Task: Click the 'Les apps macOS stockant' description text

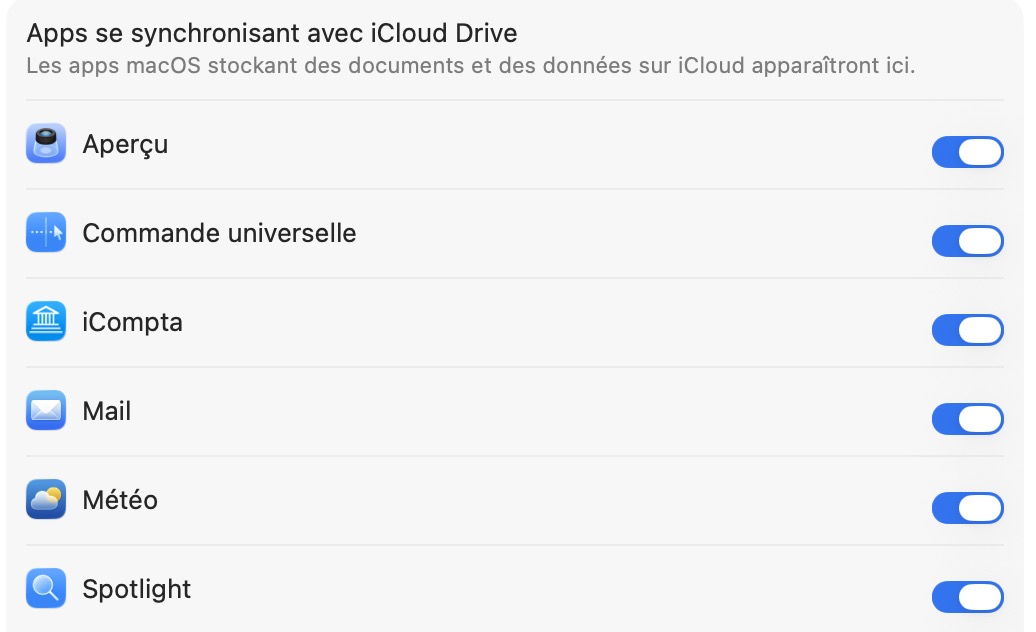Action: point(470,68)
